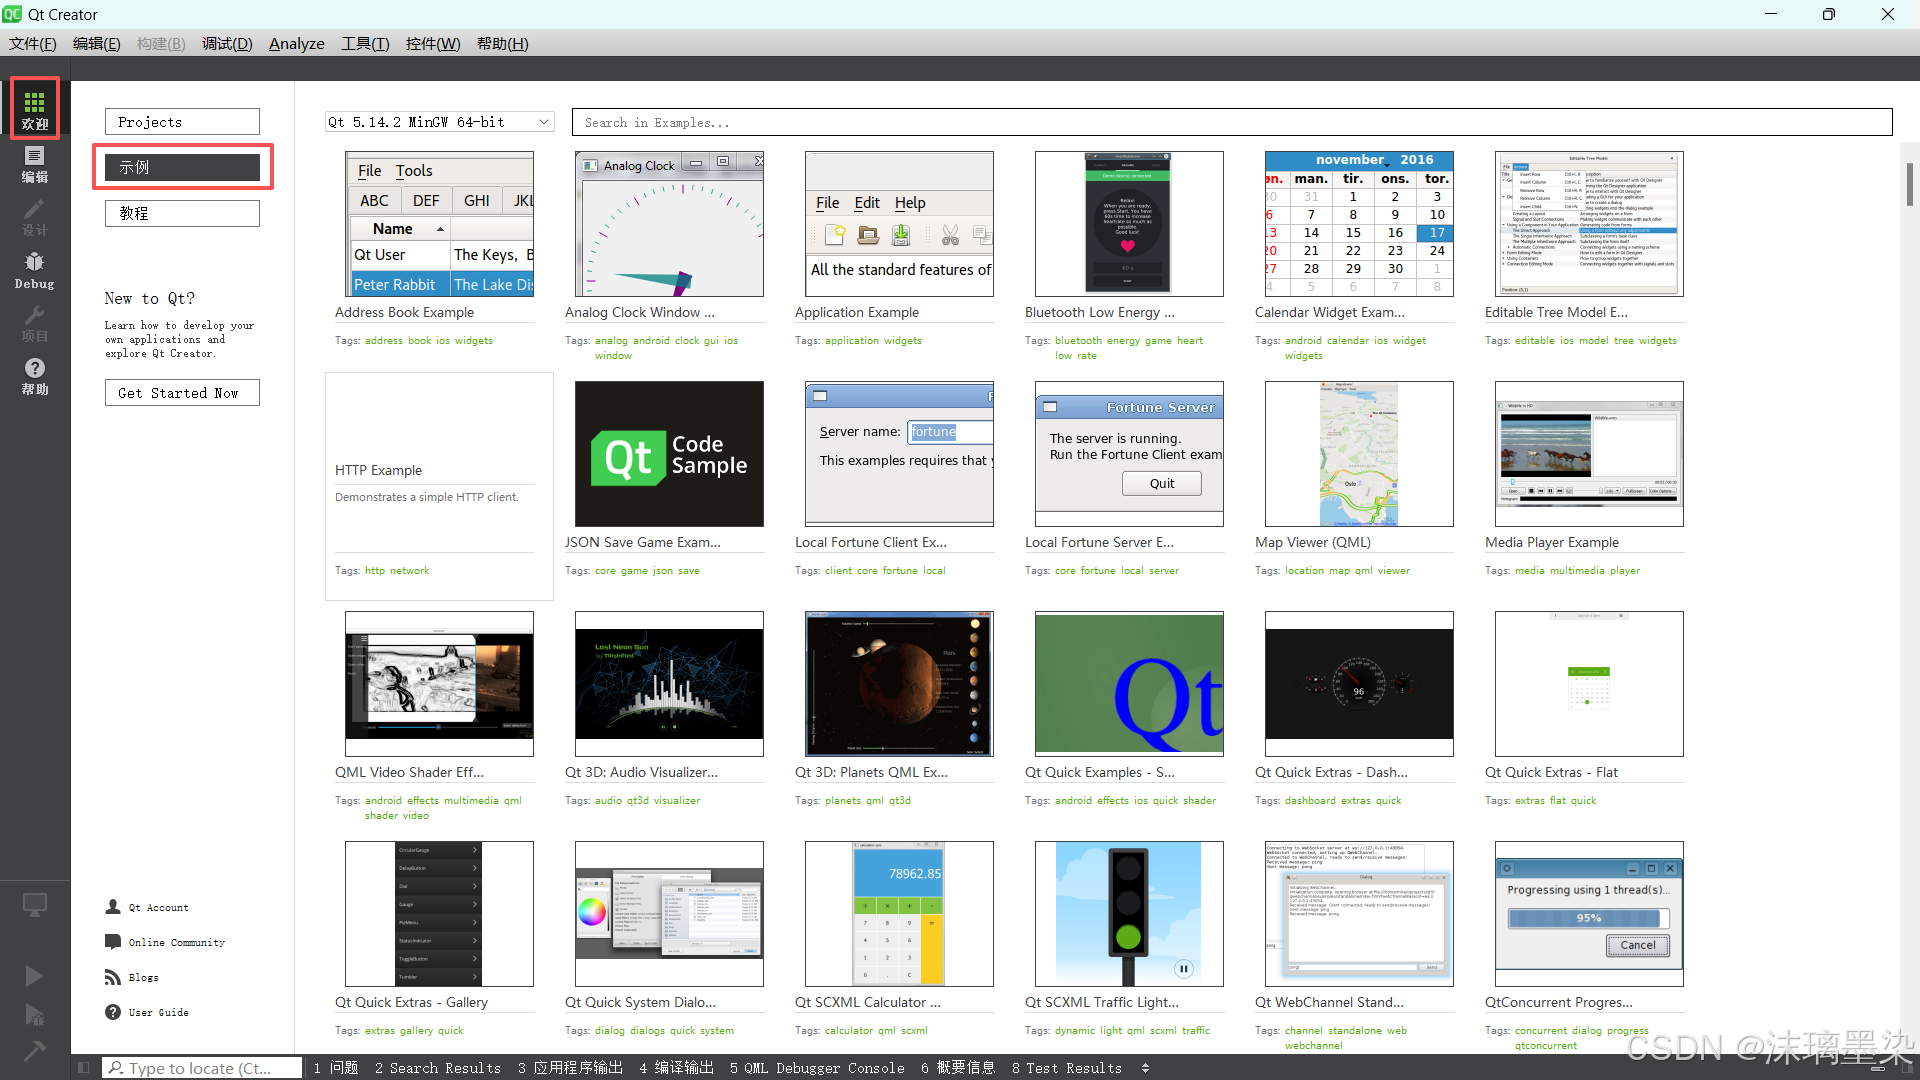The height and width of the screenshot is (1080, 1920).
Task: Open the Editable Tree Model example thumbnail
Action: (1589, 224)
